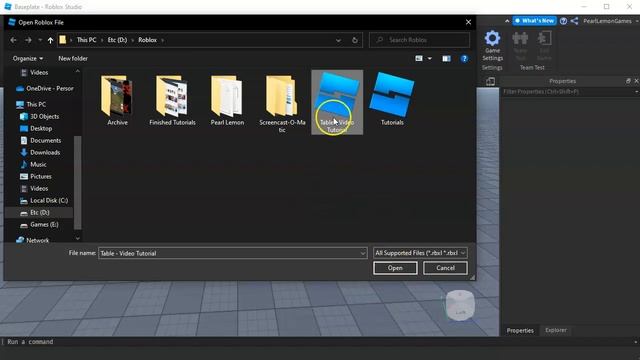Select Etc (D:) in the address path
Screen dimensions: 640x360
117,40
